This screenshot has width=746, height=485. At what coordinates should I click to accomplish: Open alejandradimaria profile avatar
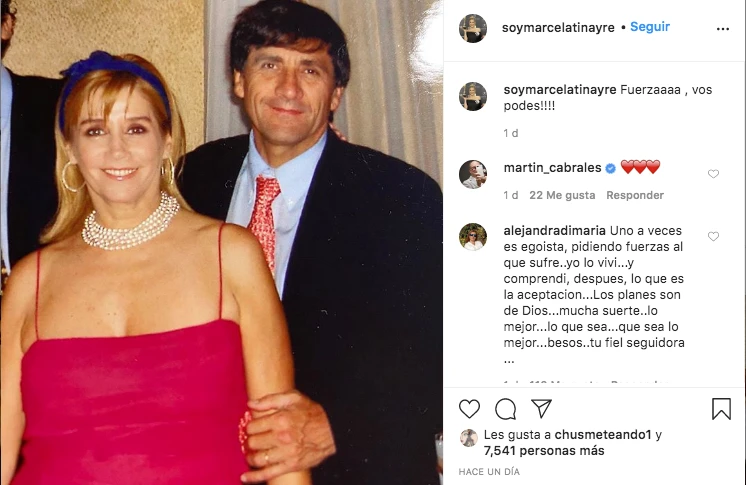click(473, 237)
